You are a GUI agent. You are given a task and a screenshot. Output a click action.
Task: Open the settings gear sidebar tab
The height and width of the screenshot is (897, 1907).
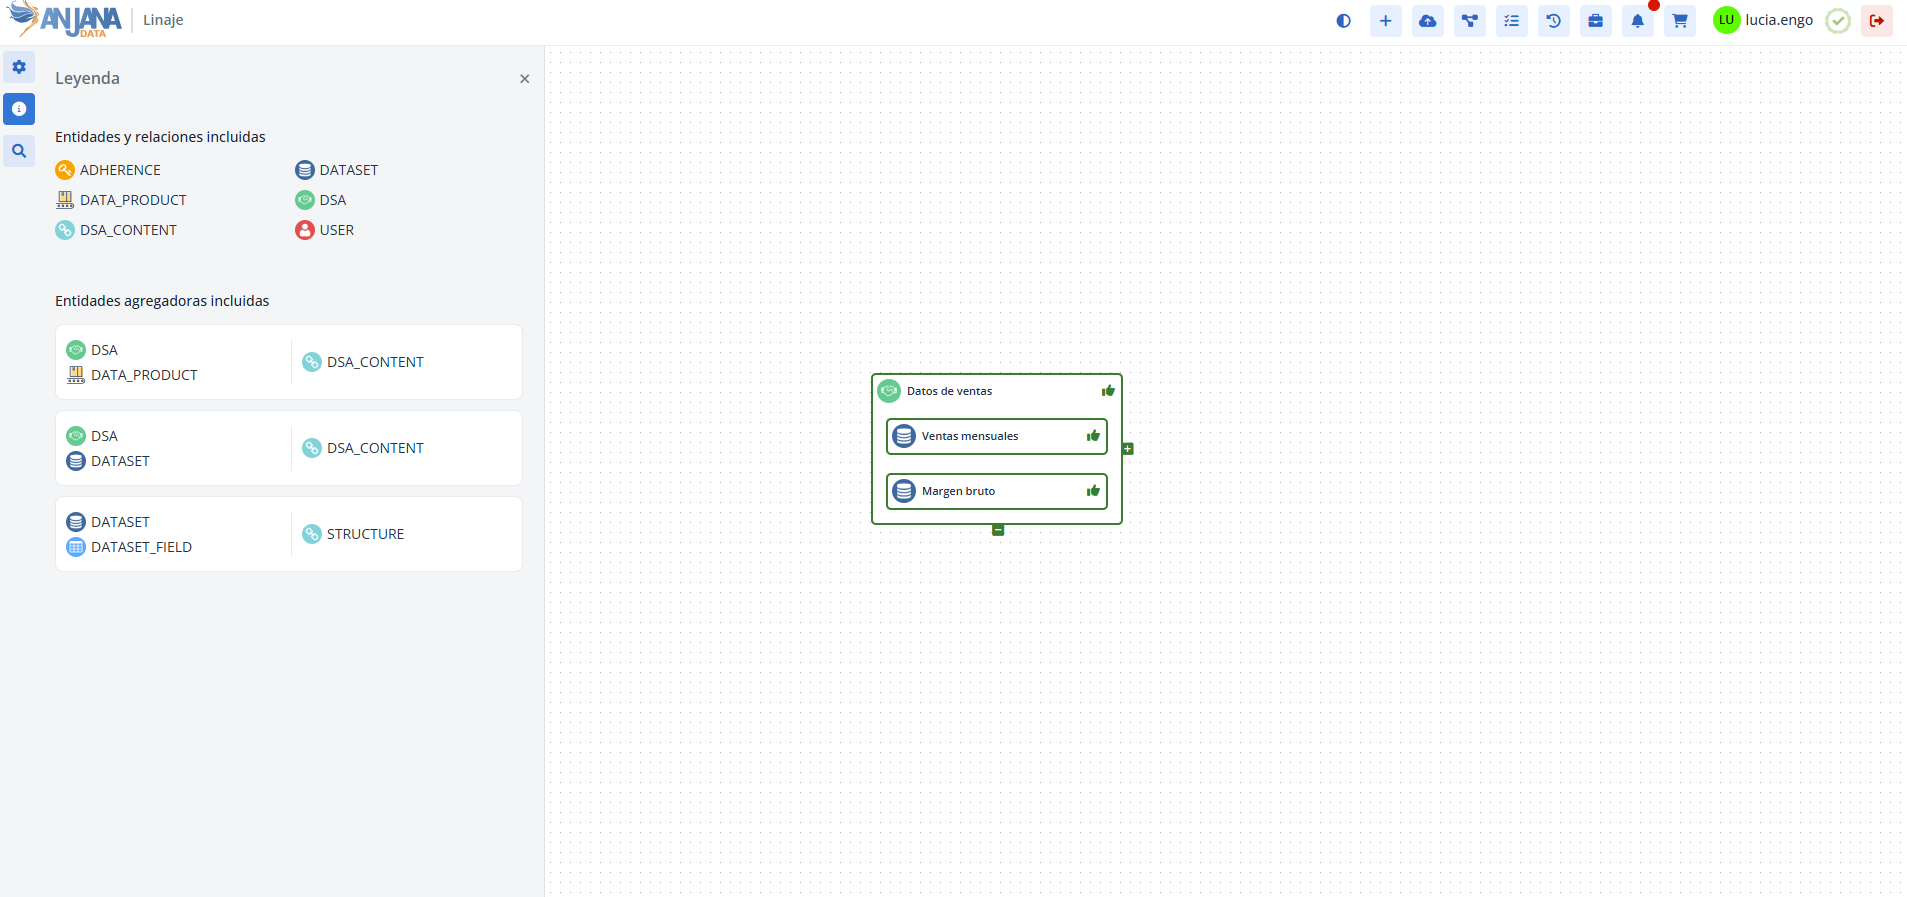point(19,67)
